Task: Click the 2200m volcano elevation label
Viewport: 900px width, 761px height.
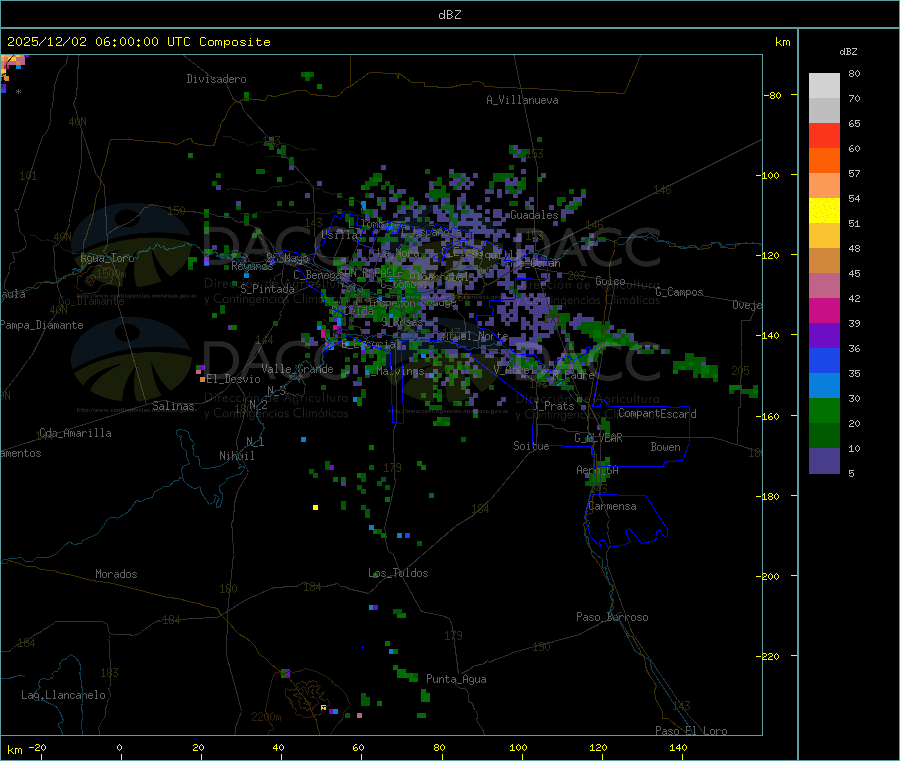Action: (x=266, y=717)
